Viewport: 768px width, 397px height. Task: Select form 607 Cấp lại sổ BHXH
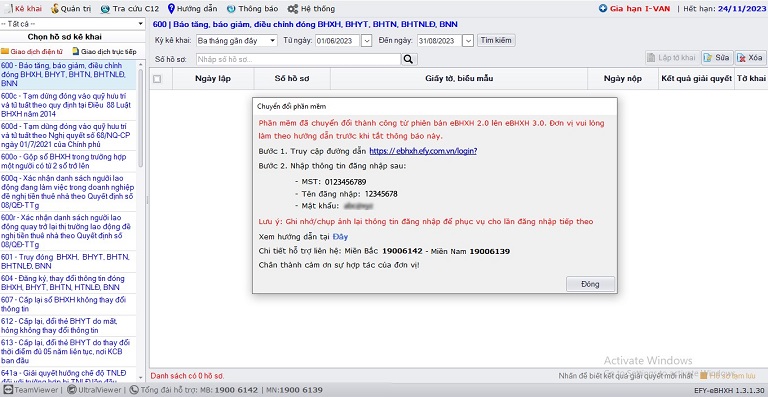coord(68,304)
